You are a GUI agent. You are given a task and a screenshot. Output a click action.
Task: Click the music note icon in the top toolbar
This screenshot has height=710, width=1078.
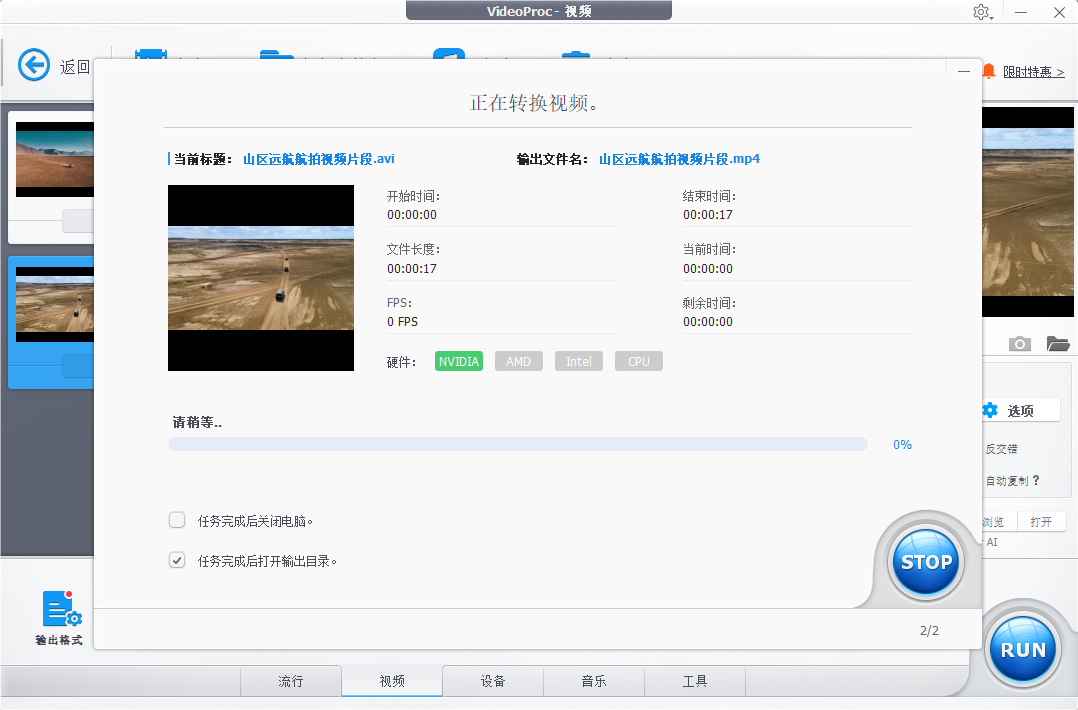[448, 55]
